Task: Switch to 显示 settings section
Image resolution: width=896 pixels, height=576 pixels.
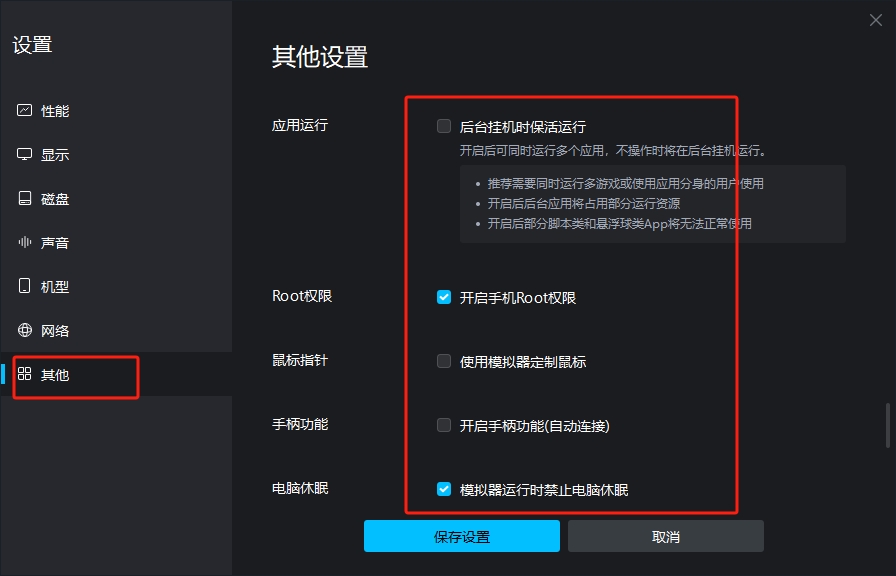Action: 55,155
